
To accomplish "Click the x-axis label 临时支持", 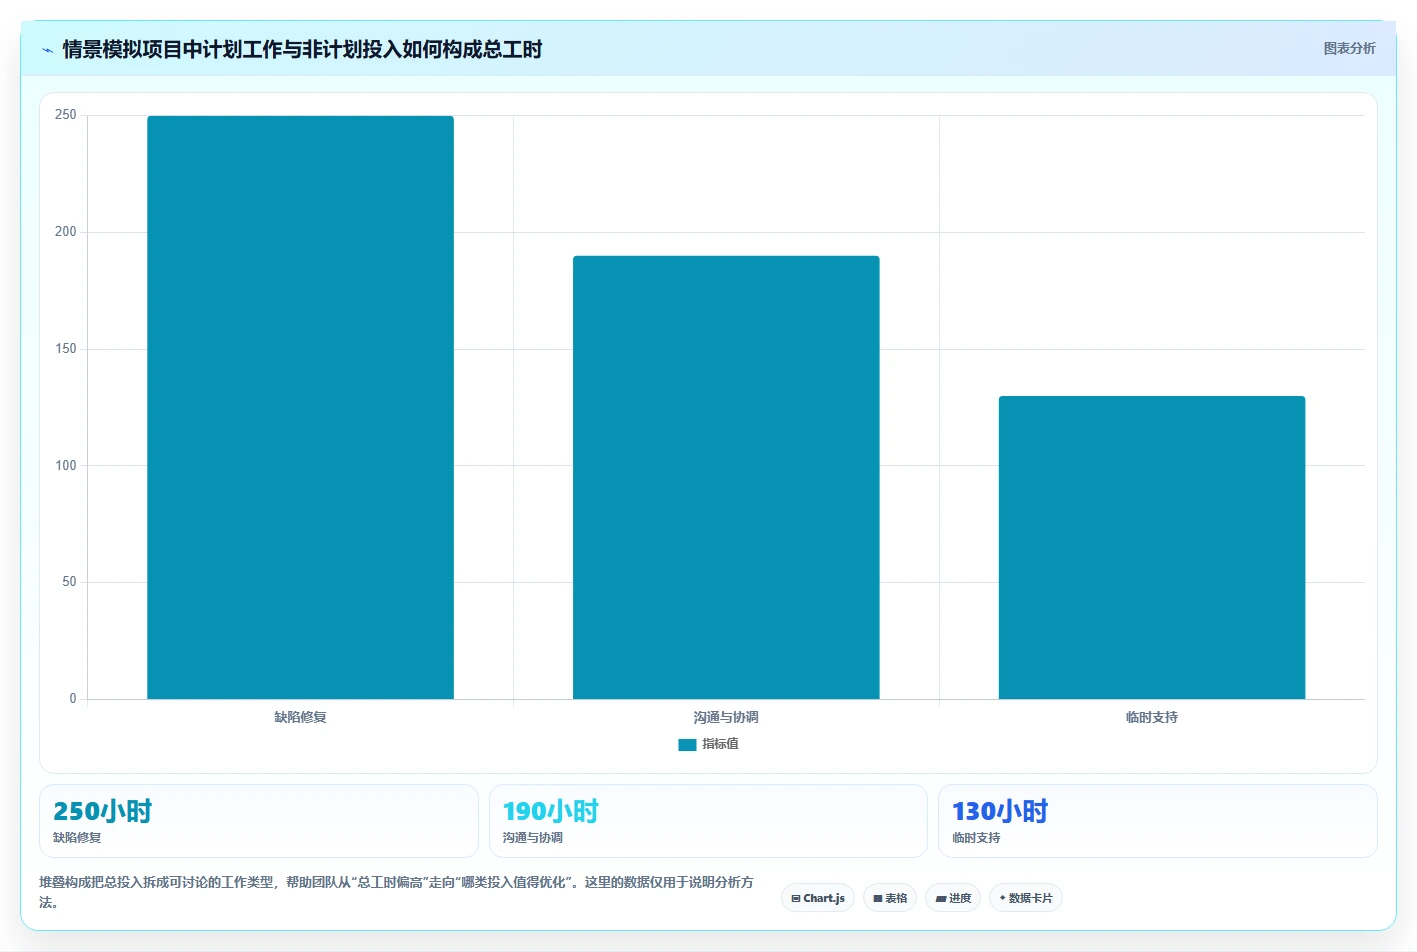I will [x=1152, y=717].
